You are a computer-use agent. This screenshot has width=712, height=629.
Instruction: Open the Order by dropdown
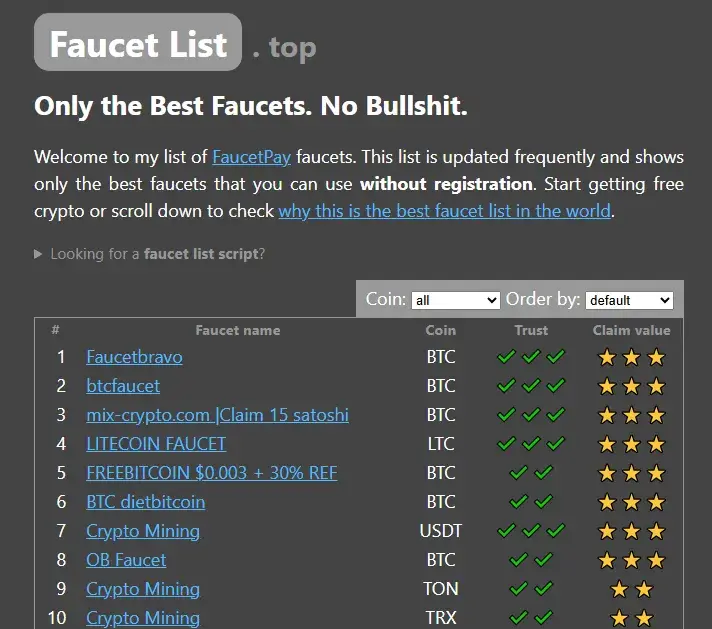coord(629,300)
